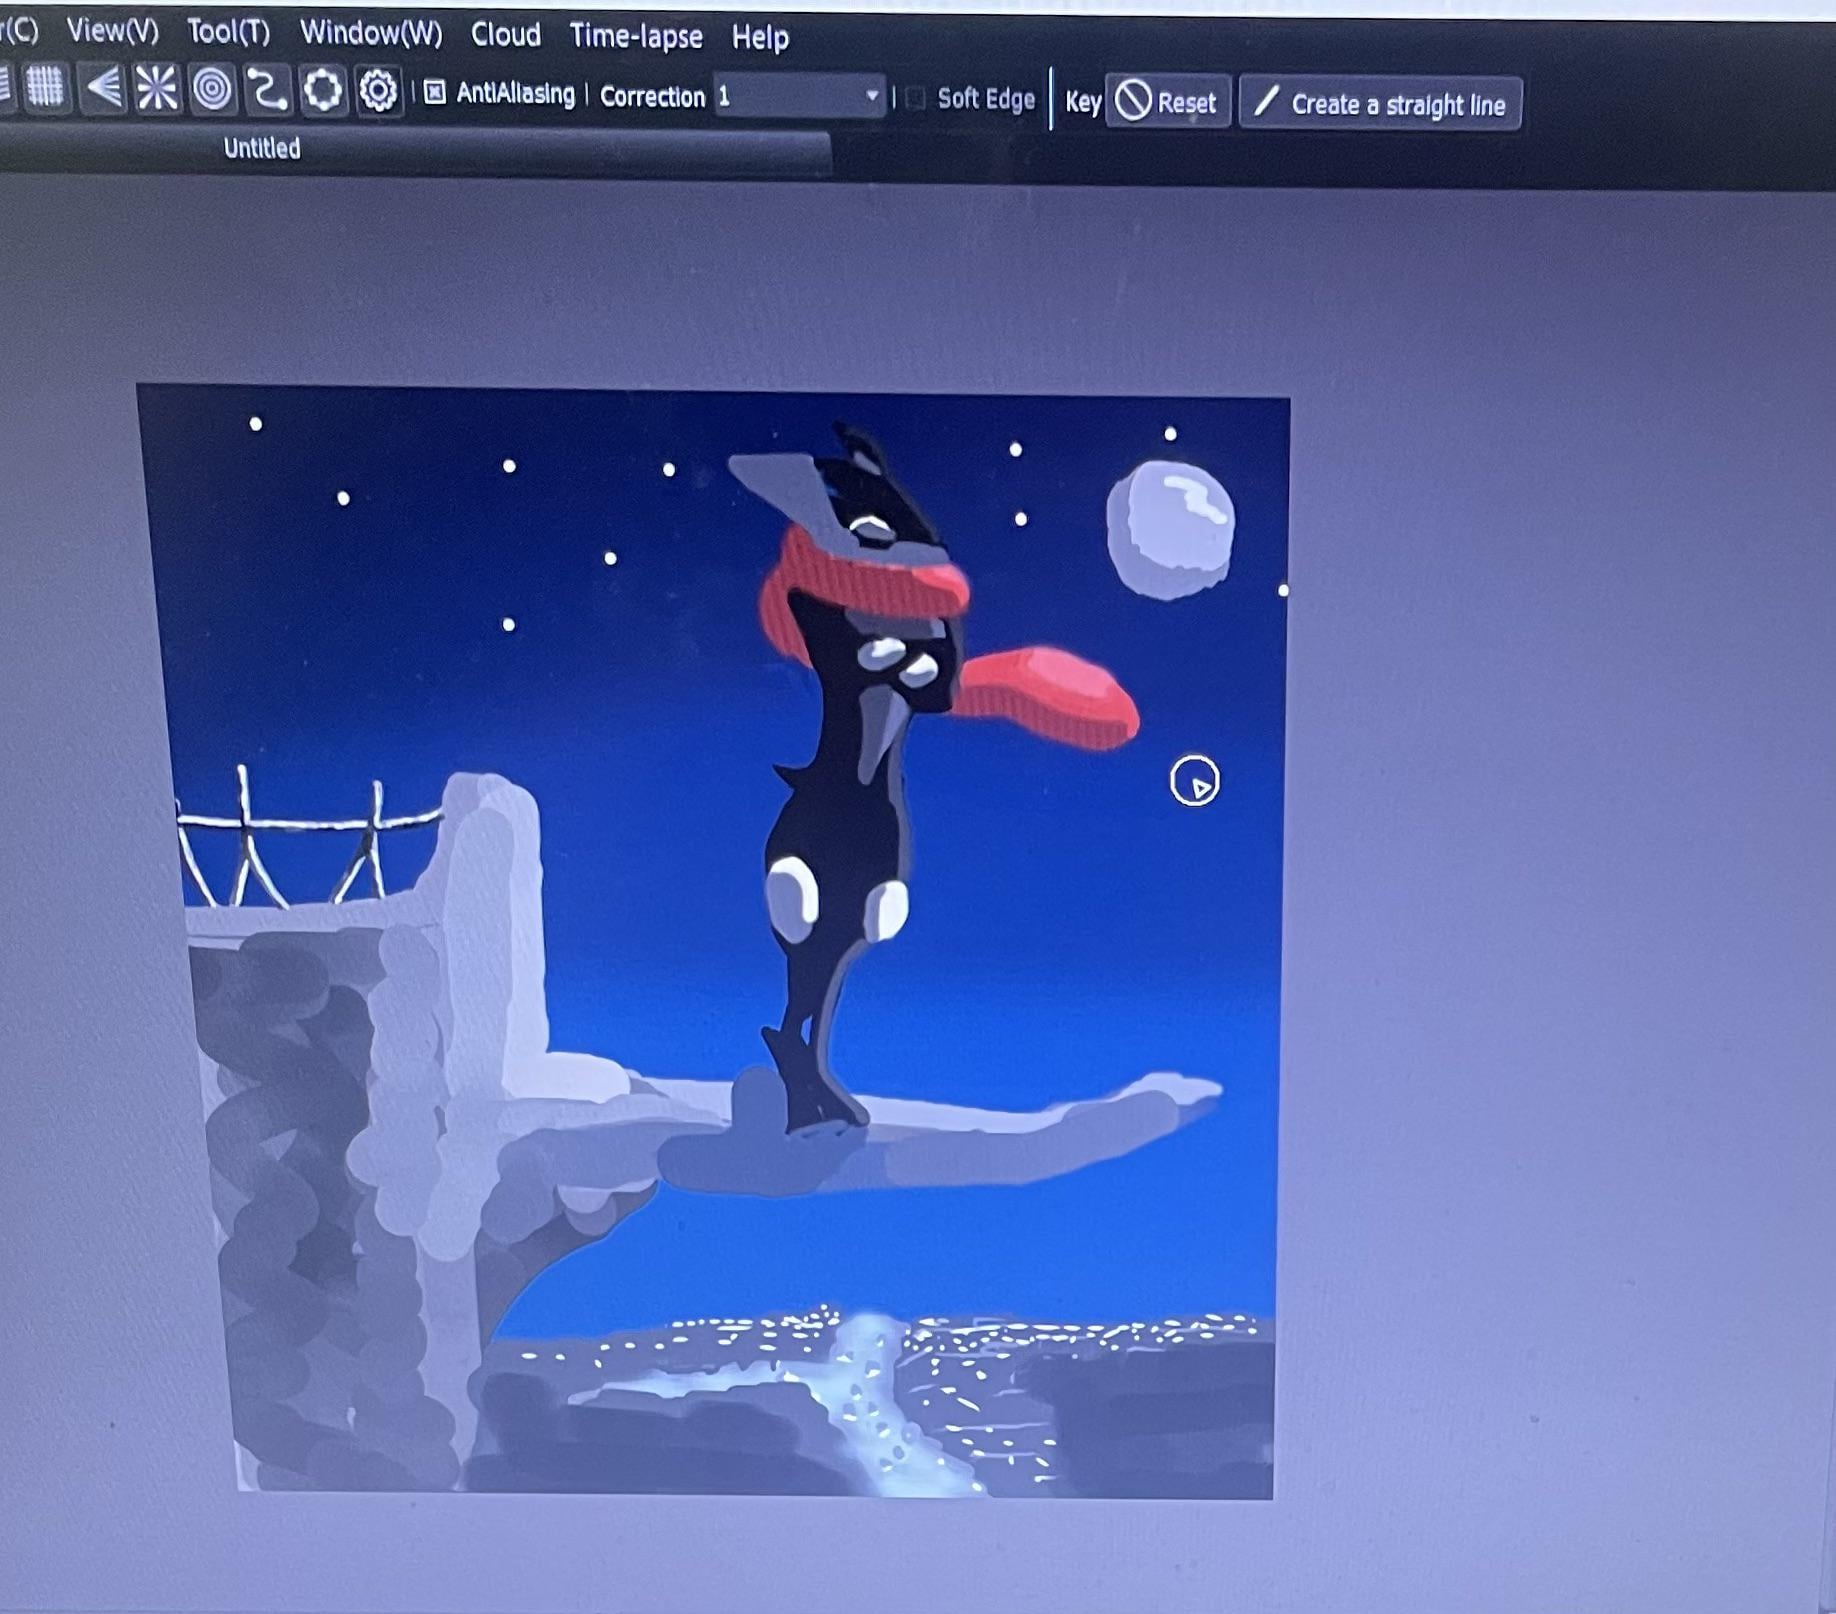This screenshot has height=1614, width=1836.
Task: Select the ellipse ring snap icon
Action: 322,91
